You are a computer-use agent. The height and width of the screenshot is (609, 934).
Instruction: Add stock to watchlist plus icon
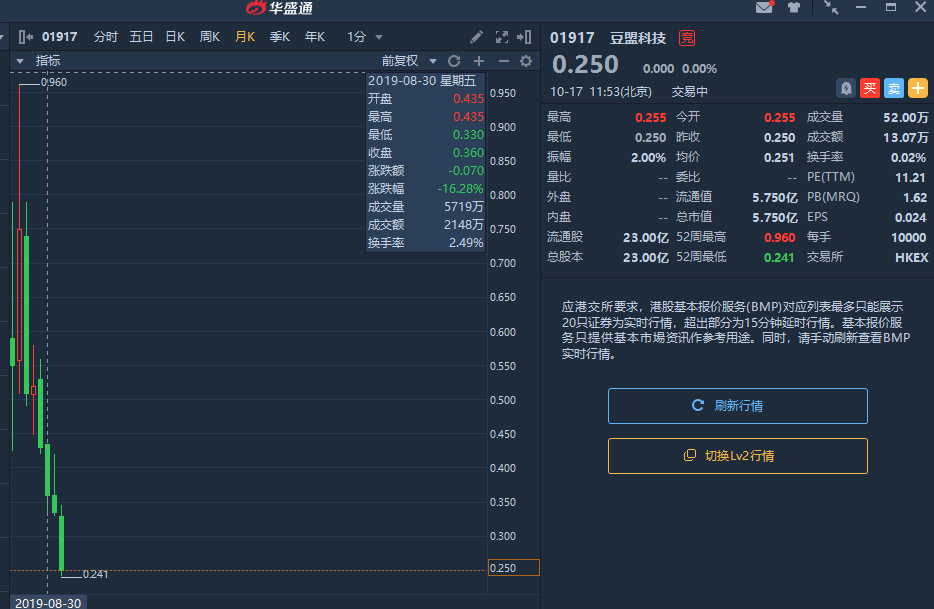(x=918, y=88)
